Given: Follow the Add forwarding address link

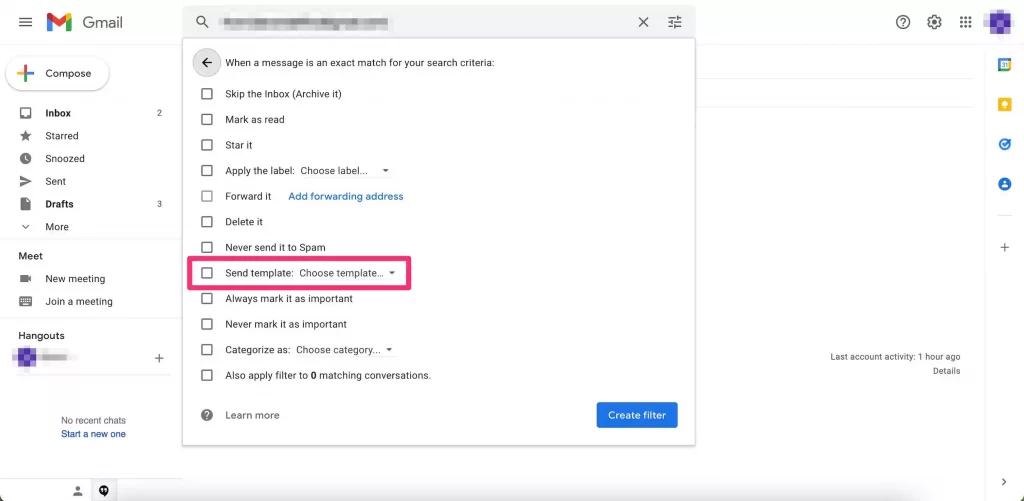Looking at the screenshot, I should point(346,197).
